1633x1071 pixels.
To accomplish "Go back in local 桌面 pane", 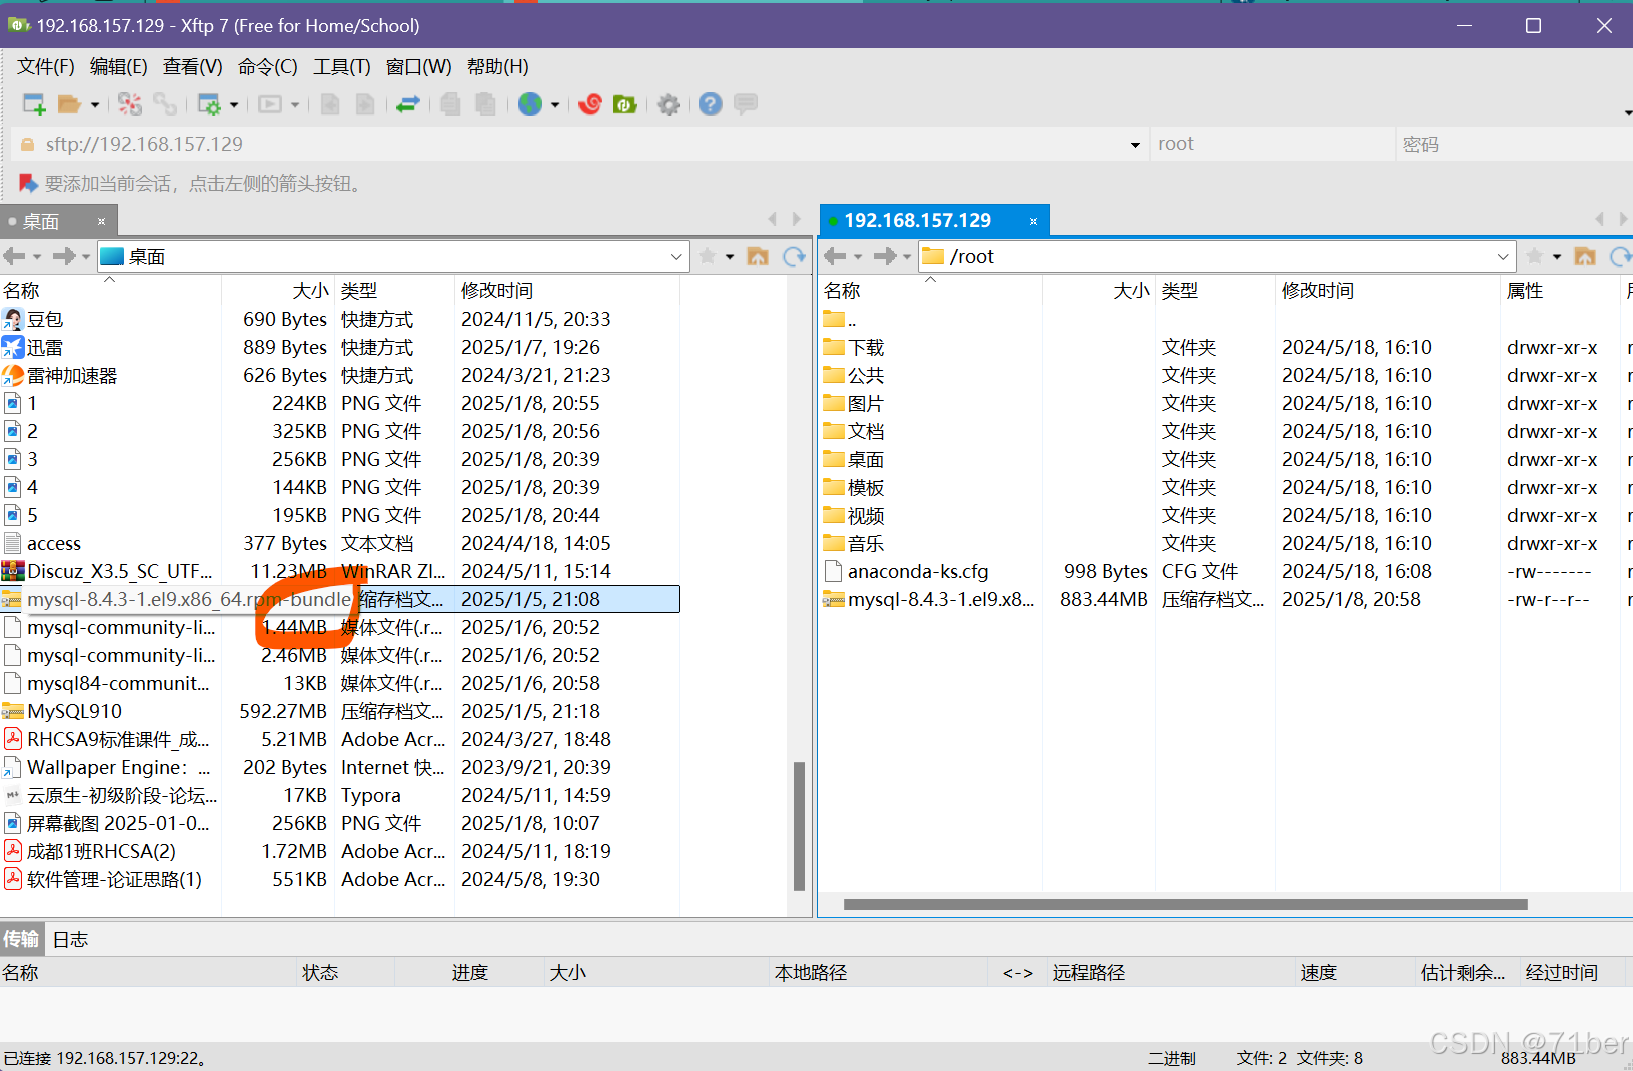I will [14, 257].
